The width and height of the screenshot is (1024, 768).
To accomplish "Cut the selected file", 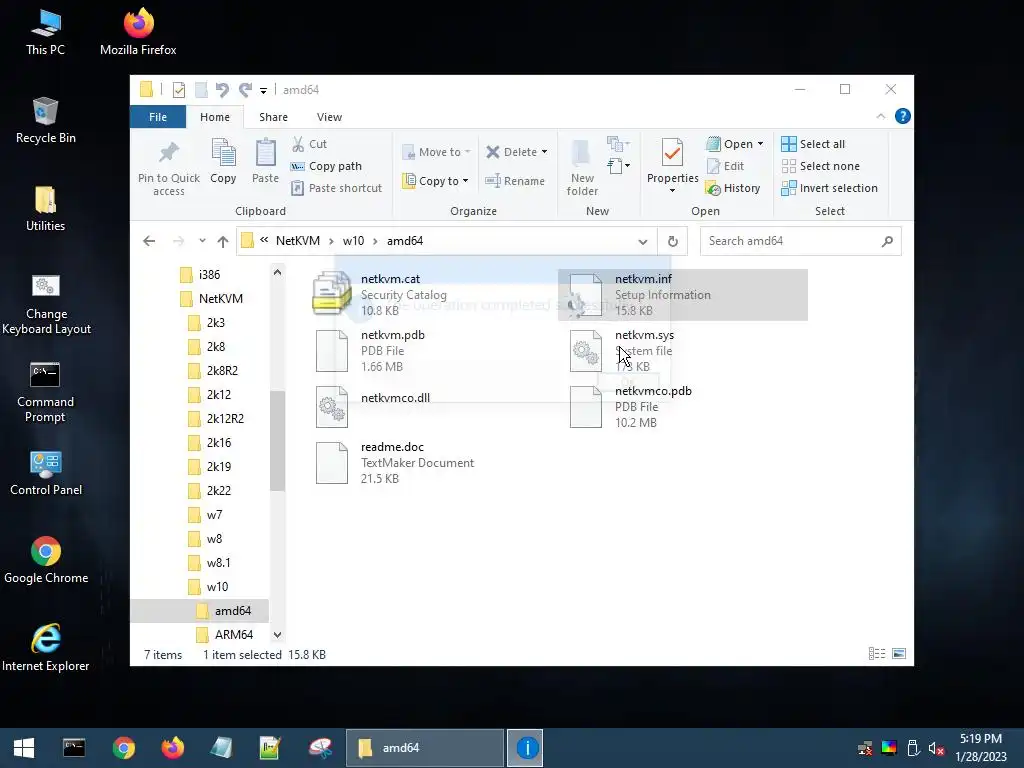I will coord(309,144).
